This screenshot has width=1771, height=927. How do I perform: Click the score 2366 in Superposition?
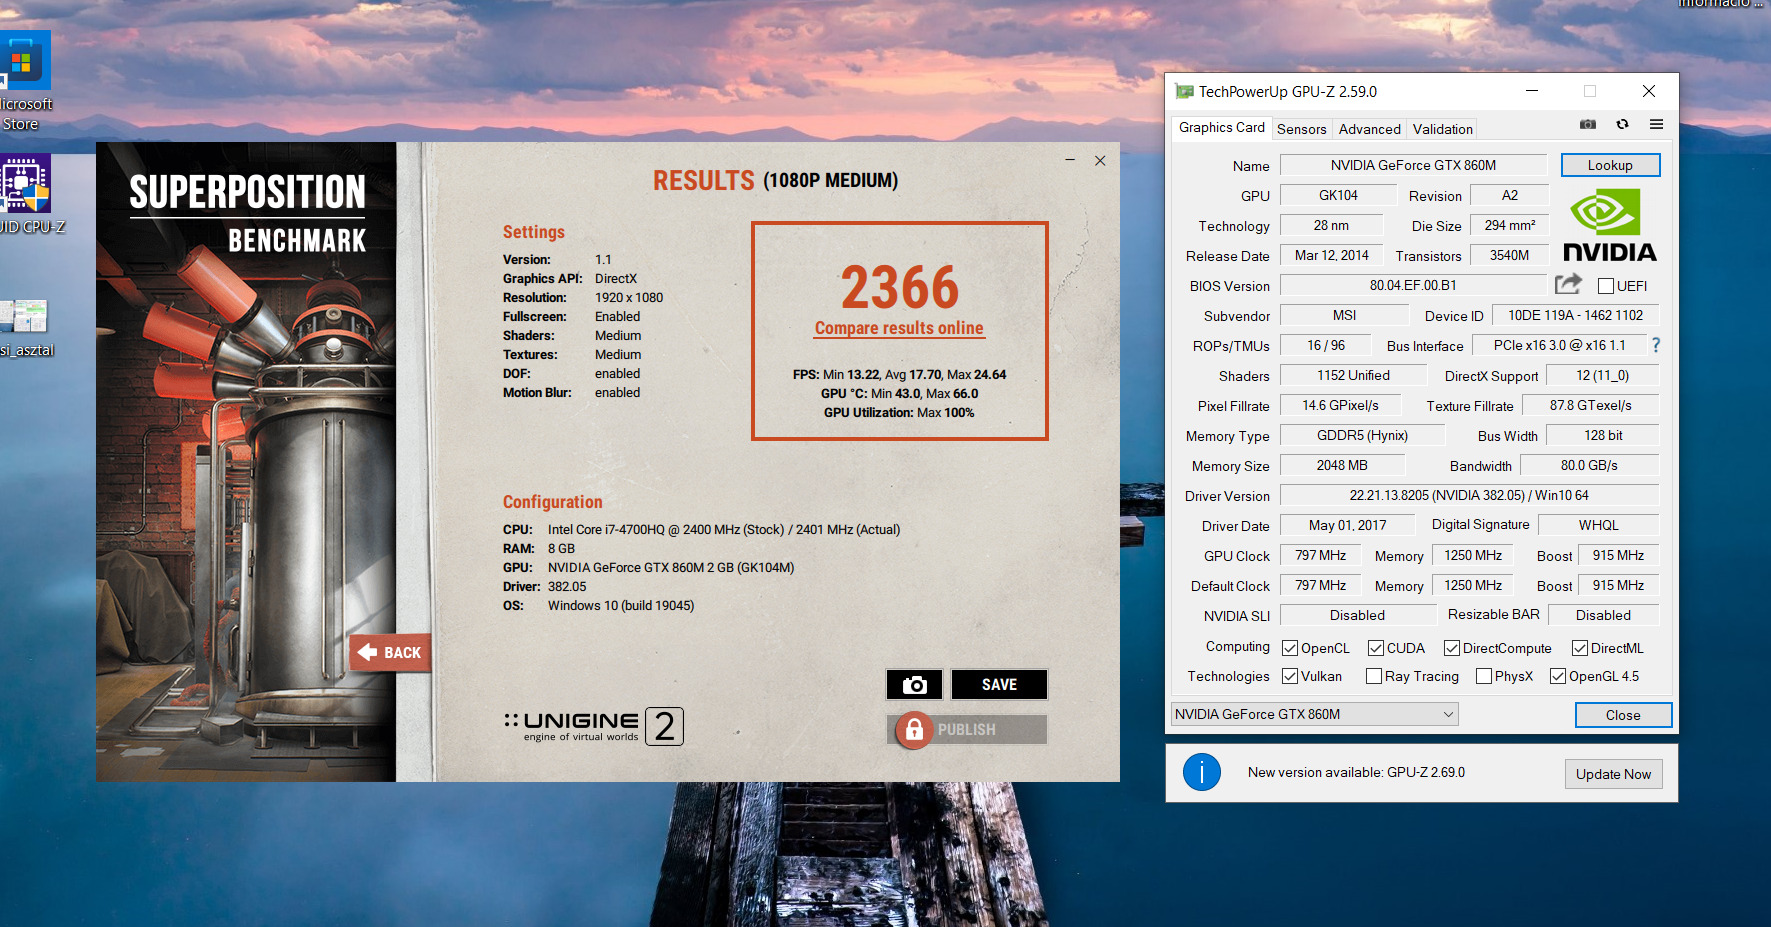pos(900,288)
